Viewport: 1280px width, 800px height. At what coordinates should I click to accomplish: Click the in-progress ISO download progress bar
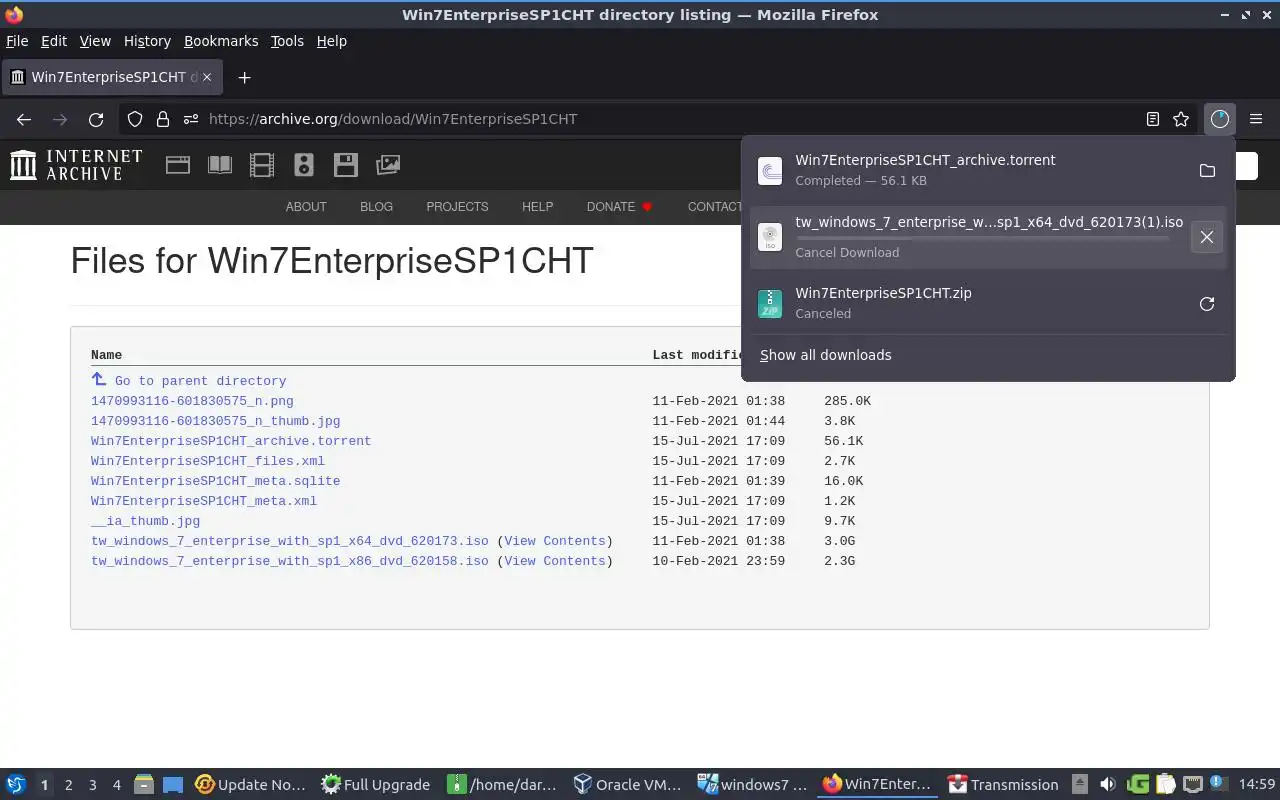[x=981, y=239]
